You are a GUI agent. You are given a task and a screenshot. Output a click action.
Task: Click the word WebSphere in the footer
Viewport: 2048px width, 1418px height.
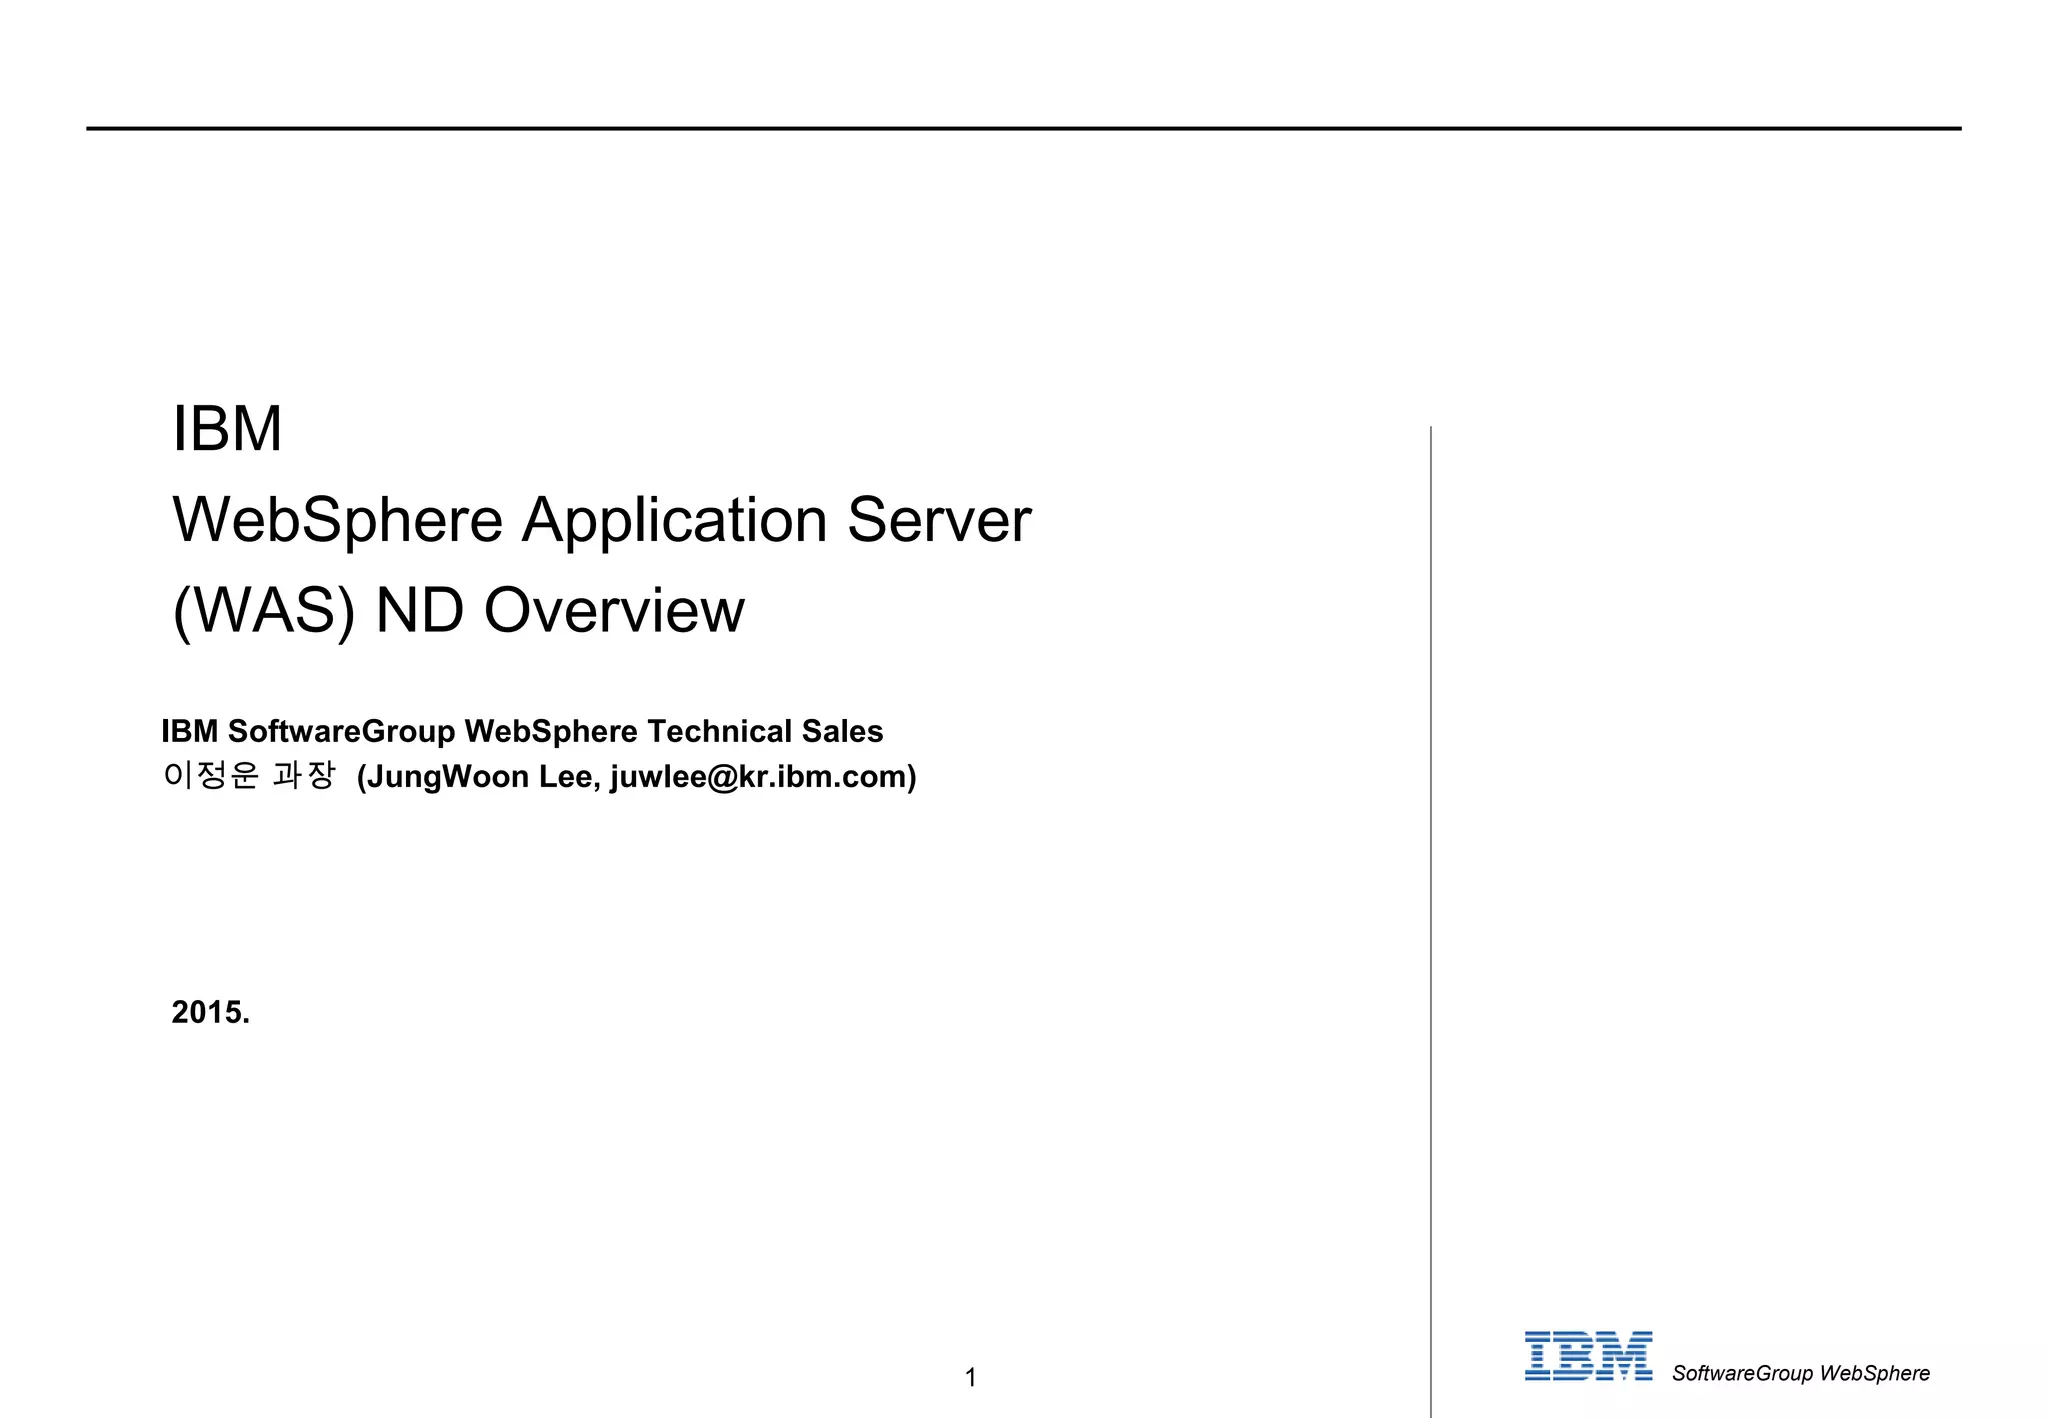pos(1875,1373)
